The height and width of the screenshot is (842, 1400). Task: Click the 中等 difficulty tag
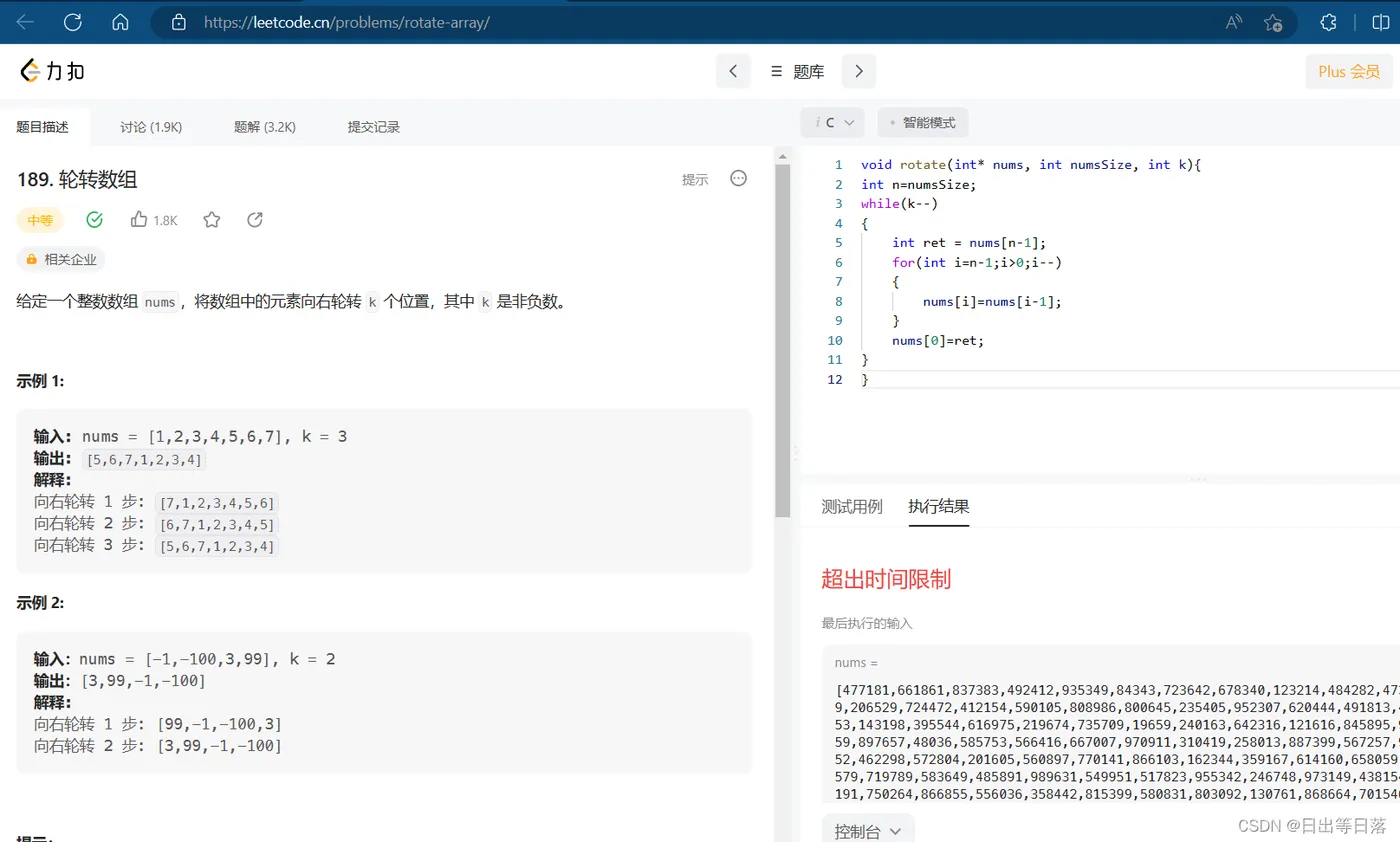[x=40, y=220]
